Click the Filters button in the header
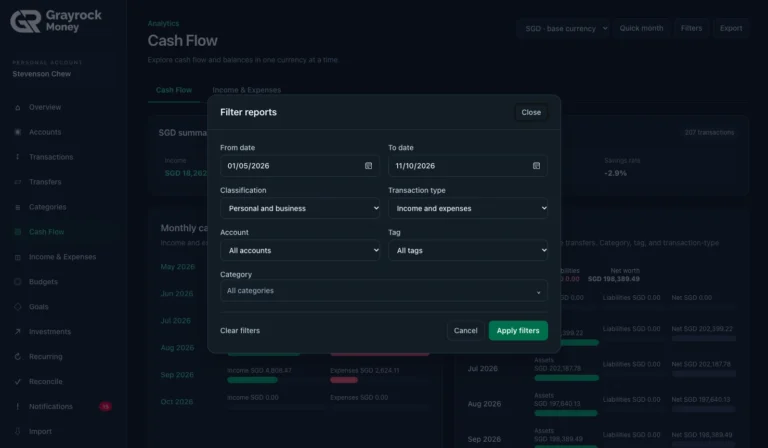The width and height of the screenshot is (768, 448). point(691,28)
